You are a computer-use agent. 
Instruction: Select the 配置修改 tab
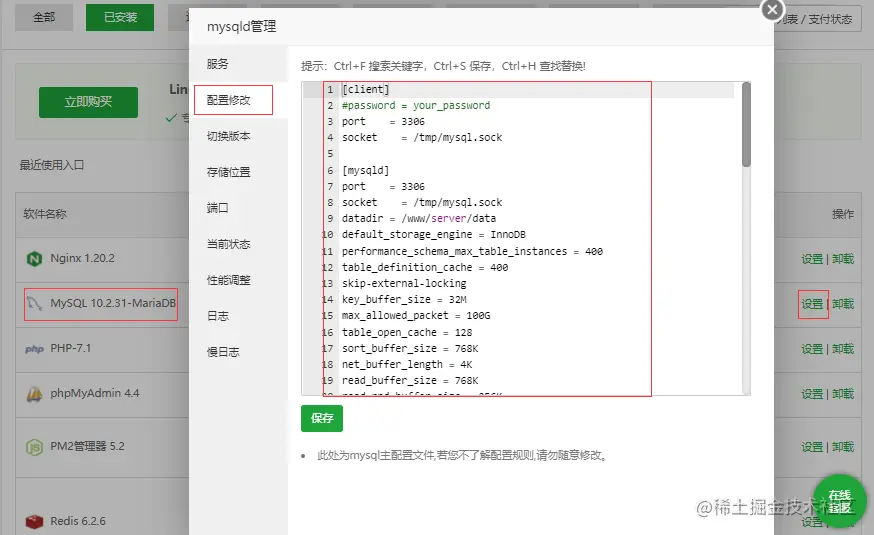229,100
